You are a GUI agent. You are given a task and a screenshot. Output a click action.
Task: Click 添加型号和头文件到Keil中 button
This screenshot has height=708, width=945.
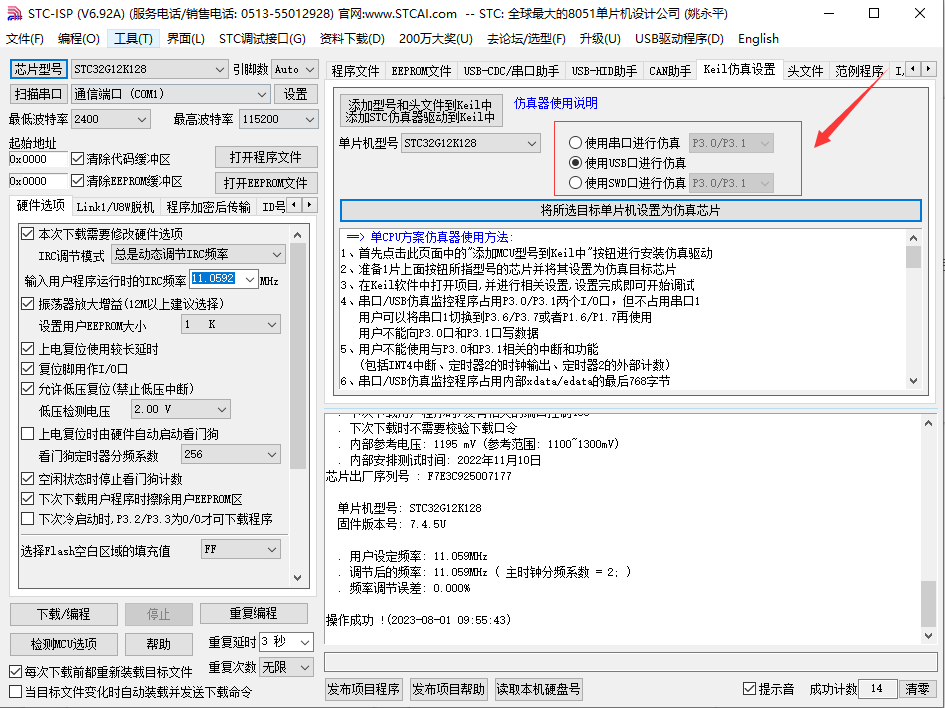coord(421,111)
